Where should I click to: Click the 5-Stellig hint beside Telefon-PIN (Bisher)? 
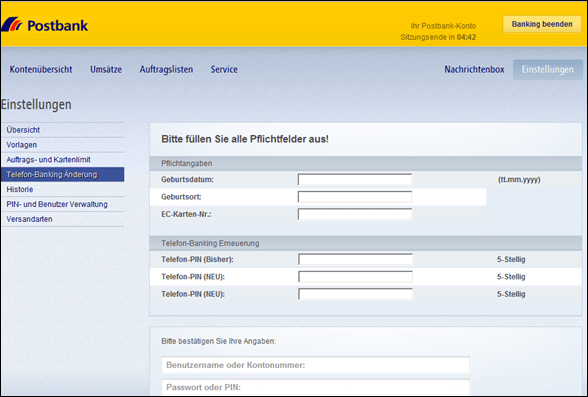click(x=511, y=259)
